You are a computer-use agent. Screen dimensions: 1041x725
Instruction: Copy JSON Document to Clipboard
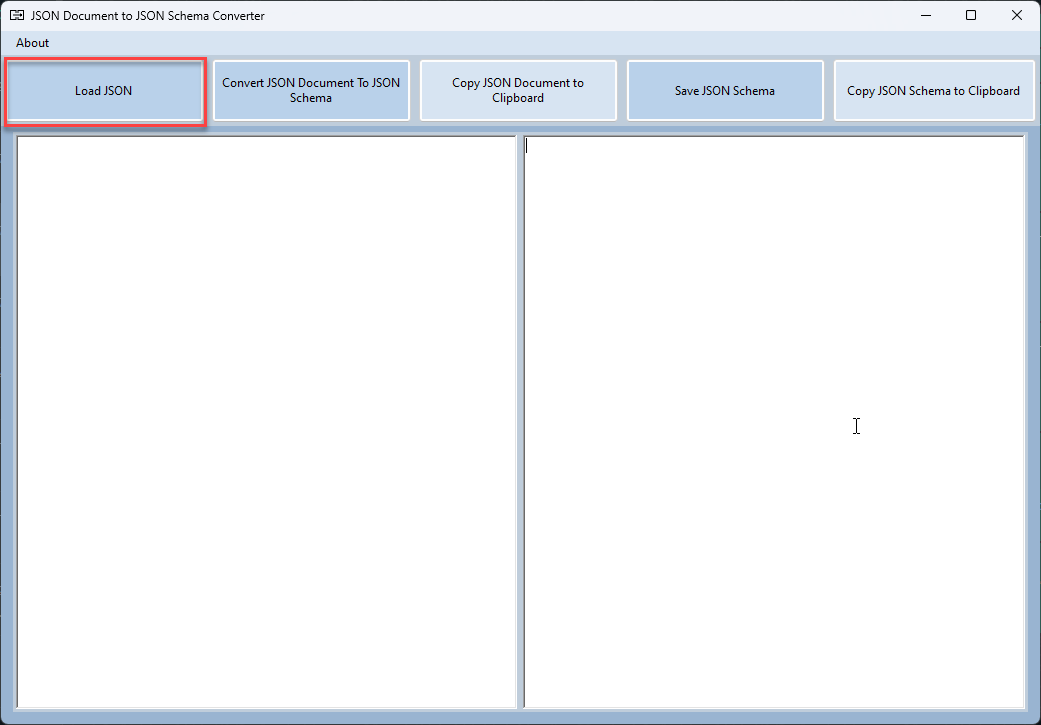[518, 91]
